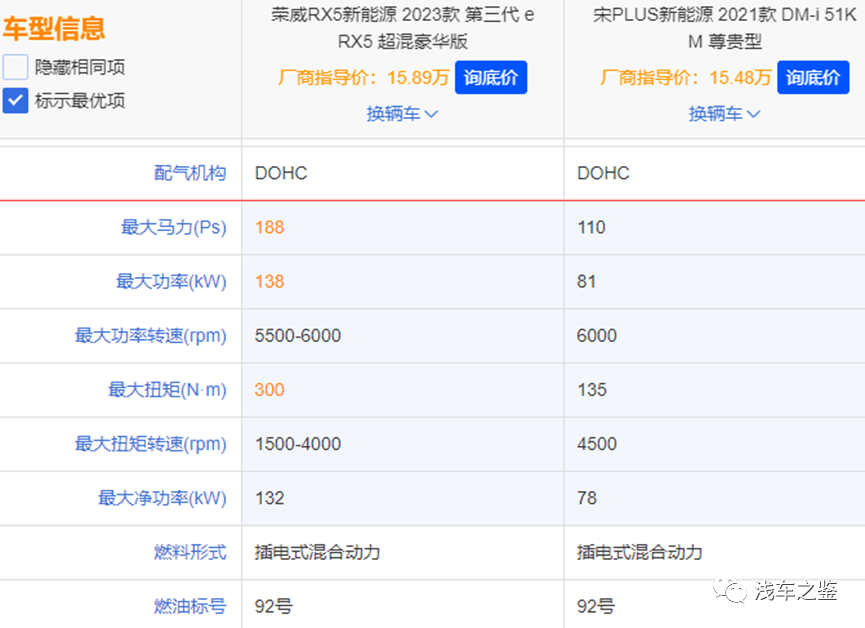Open 荣威RX5新能源 2023款 model title
The image size is (865, 628).
pos(403,28)
